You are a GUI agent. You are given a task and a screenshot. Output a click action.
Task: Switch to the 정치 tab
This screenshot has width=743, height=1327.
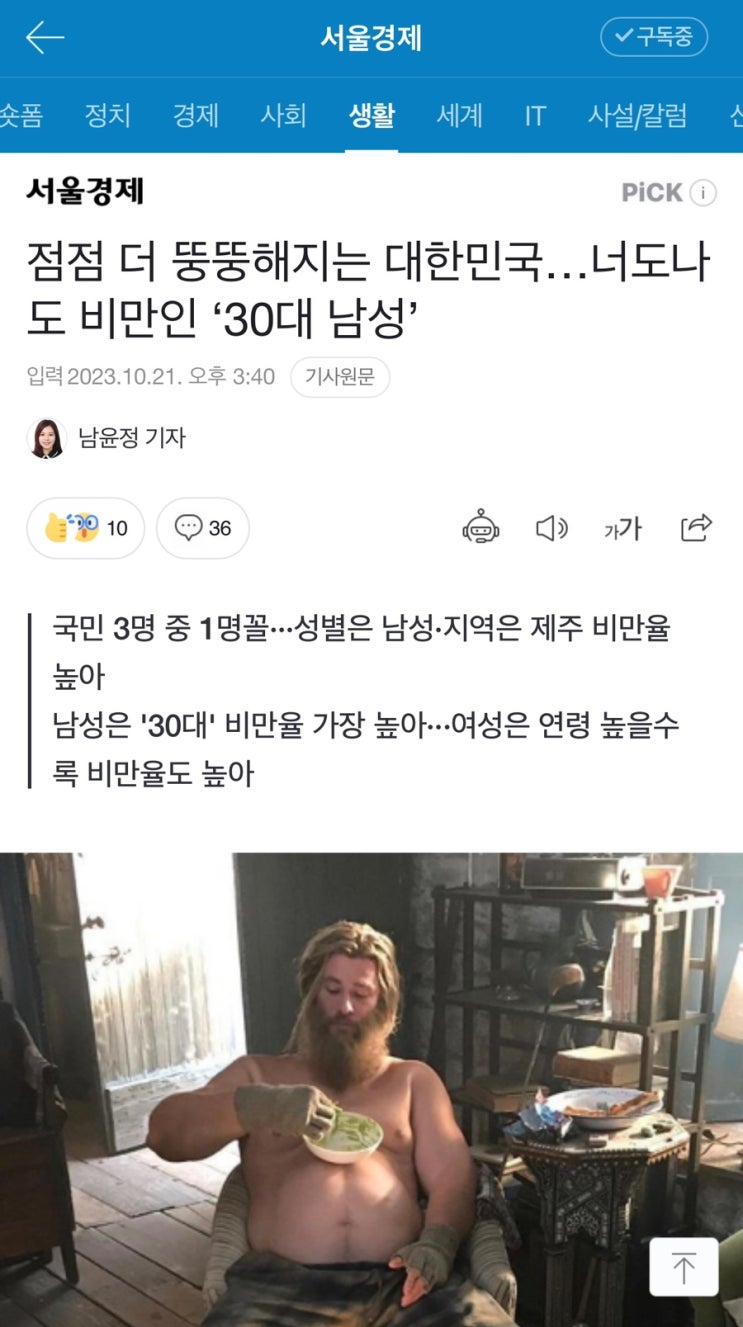tap(108, 116)
